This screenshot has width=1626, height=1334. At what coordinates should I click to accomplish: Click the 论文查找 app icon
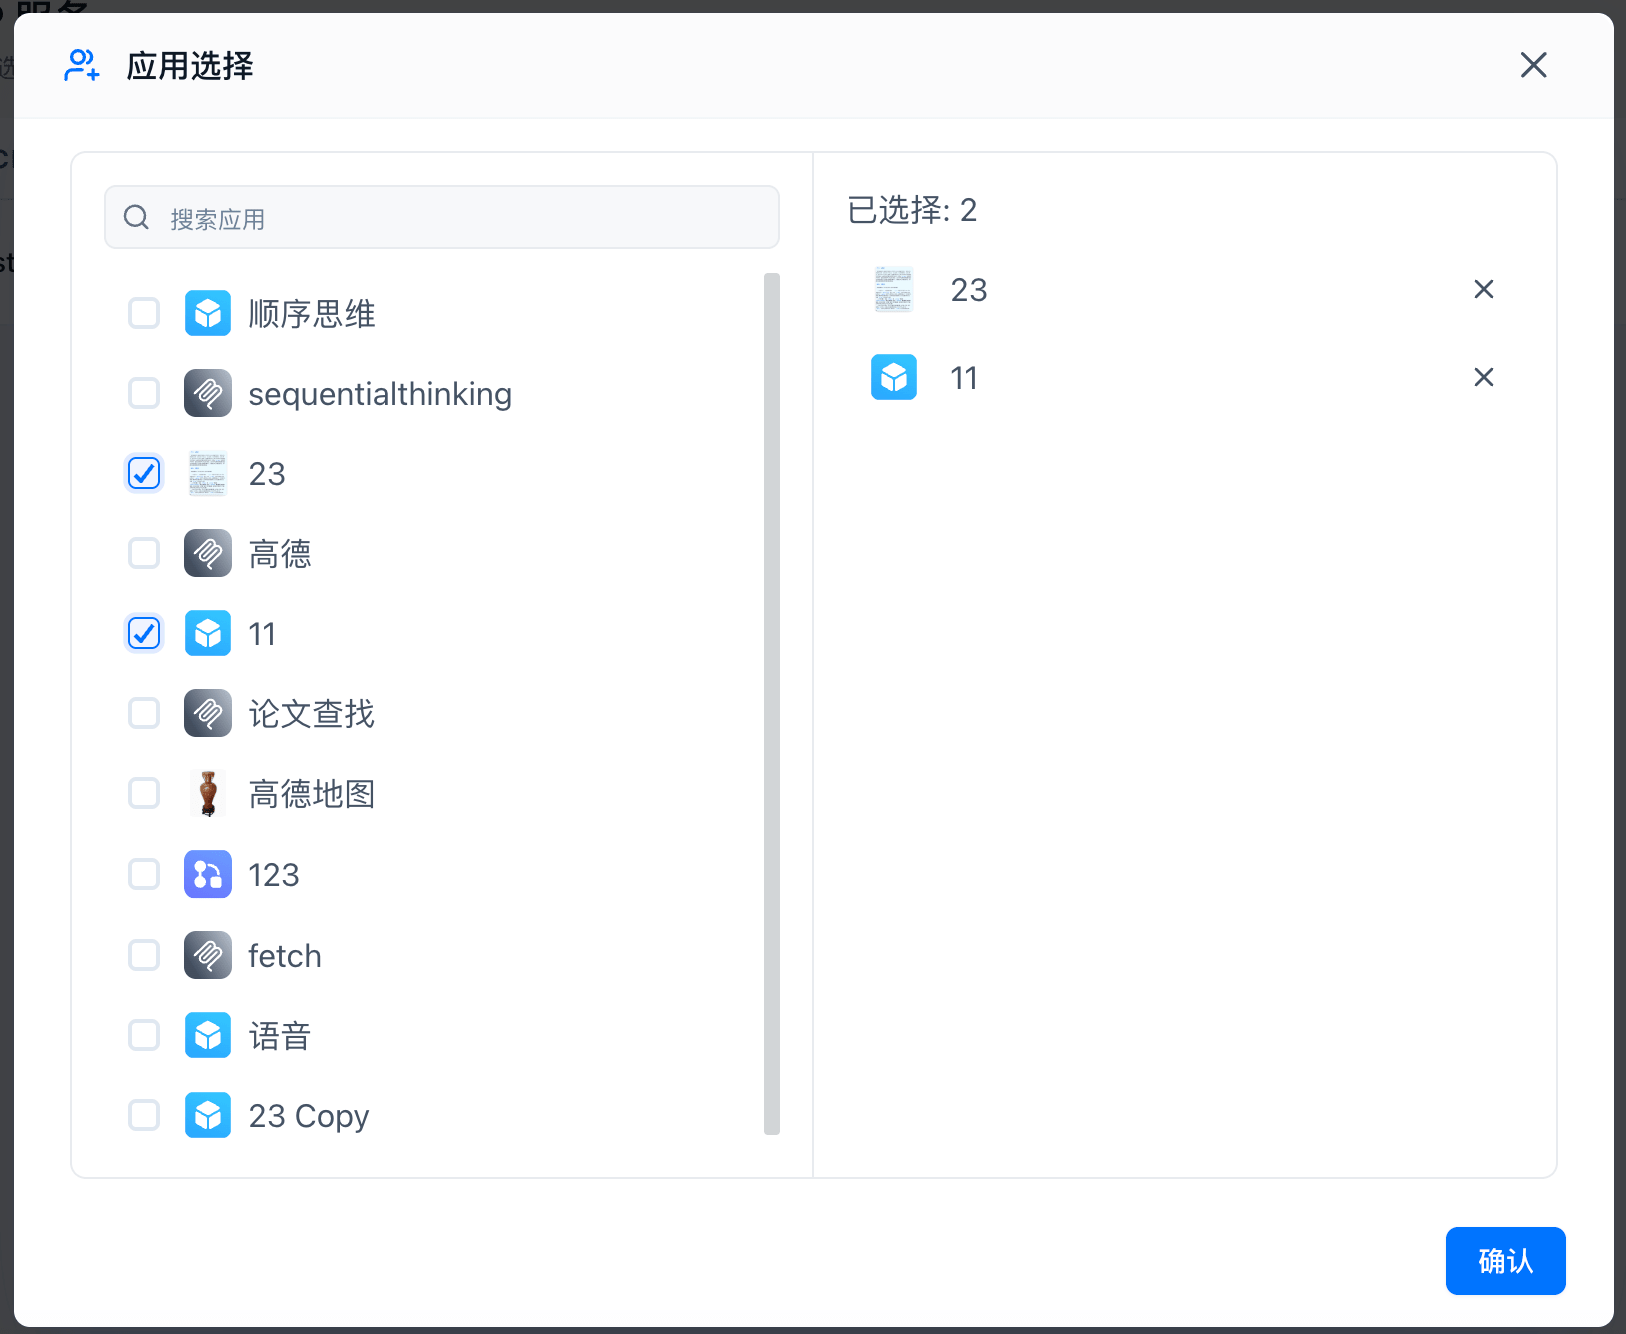pyautogui.click(x=208, y=713)
